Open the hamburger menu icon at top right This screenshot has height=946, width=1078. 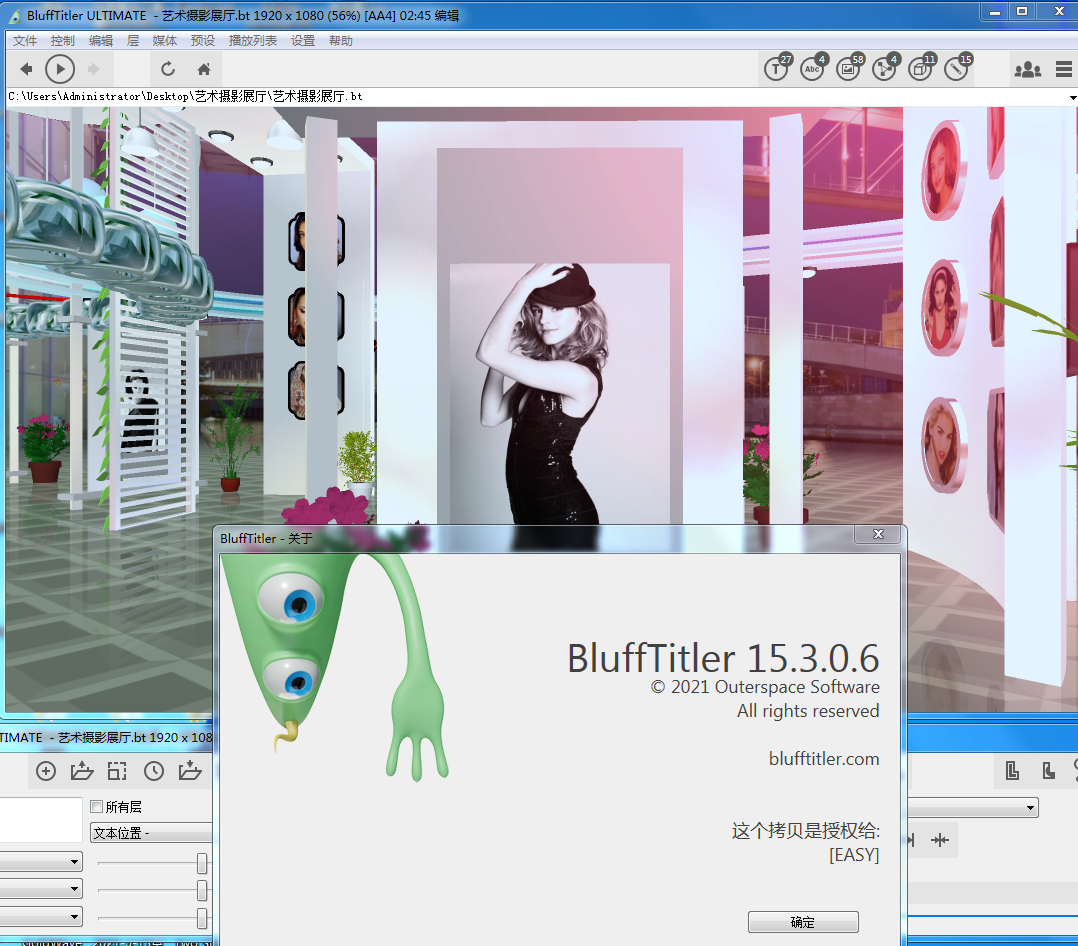click(x=1064, y=69)
